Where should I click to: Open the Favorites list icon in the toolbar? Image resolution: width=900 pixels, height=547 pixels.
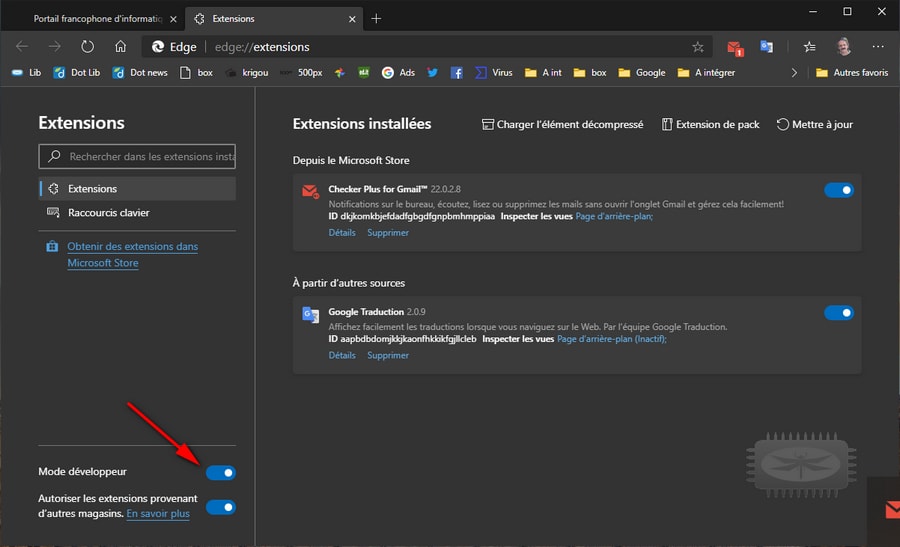[809, 47]
